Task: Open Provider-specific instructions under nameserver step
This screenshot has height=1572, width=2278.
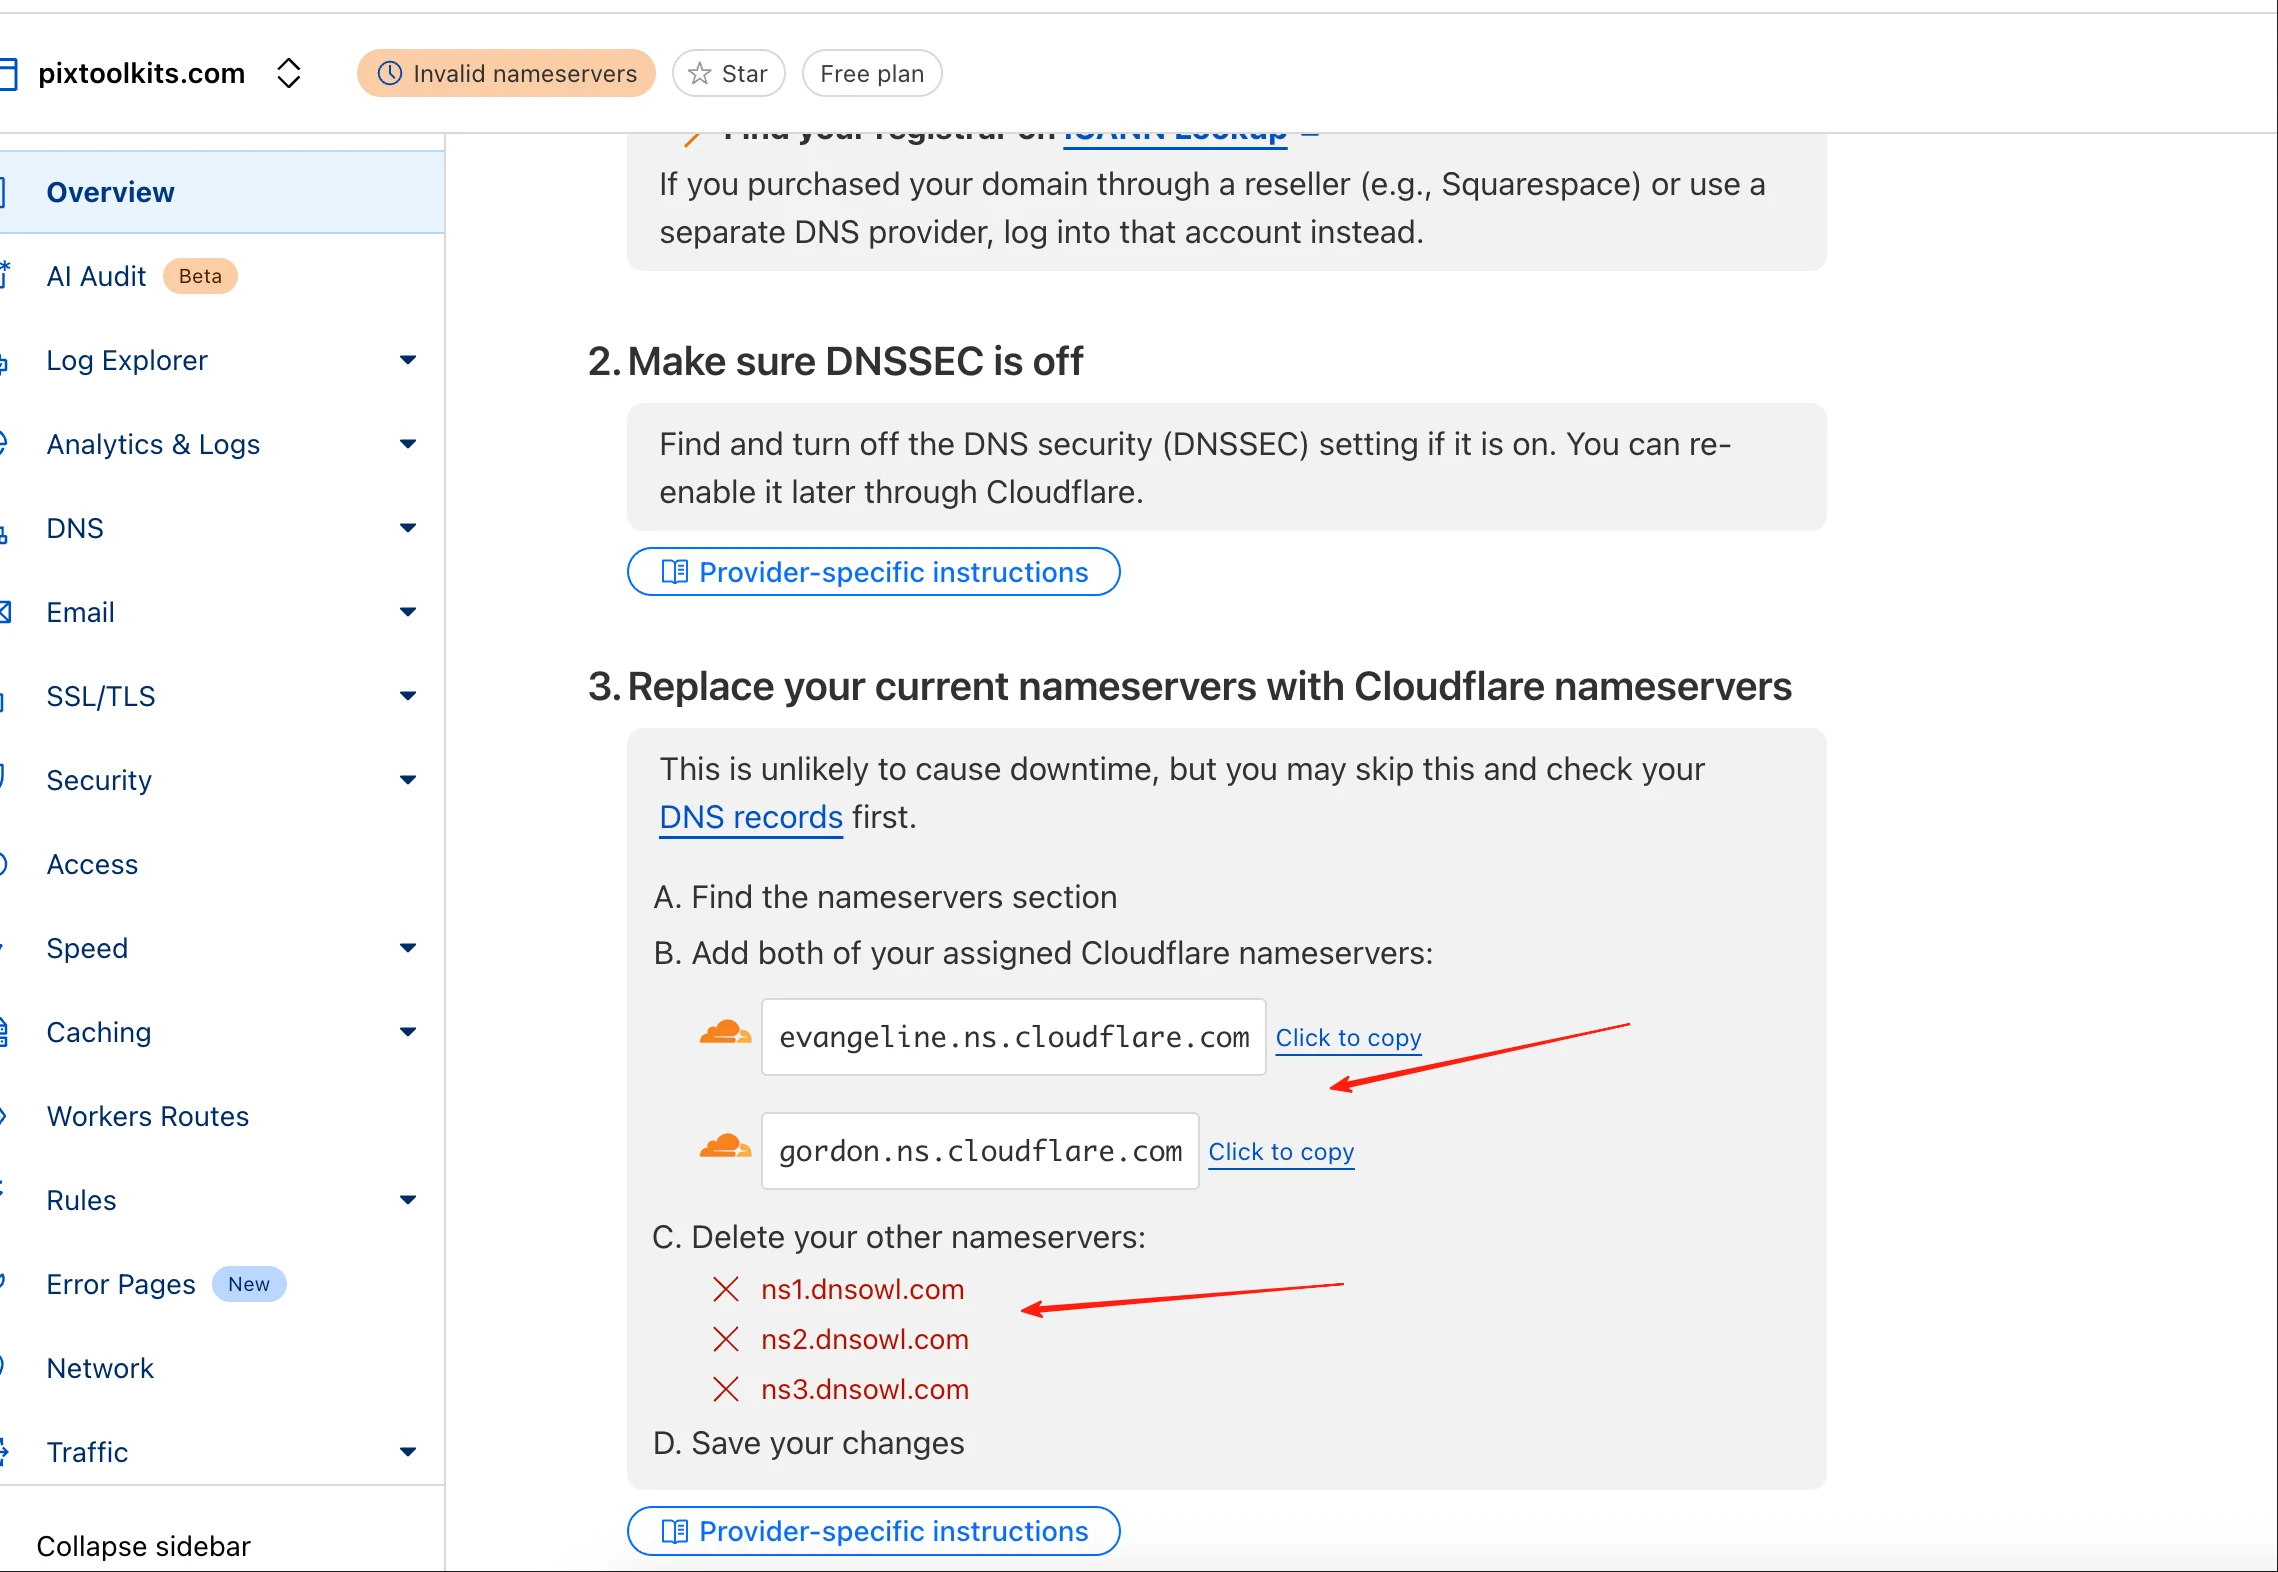Action: [x=873, y=1531]
